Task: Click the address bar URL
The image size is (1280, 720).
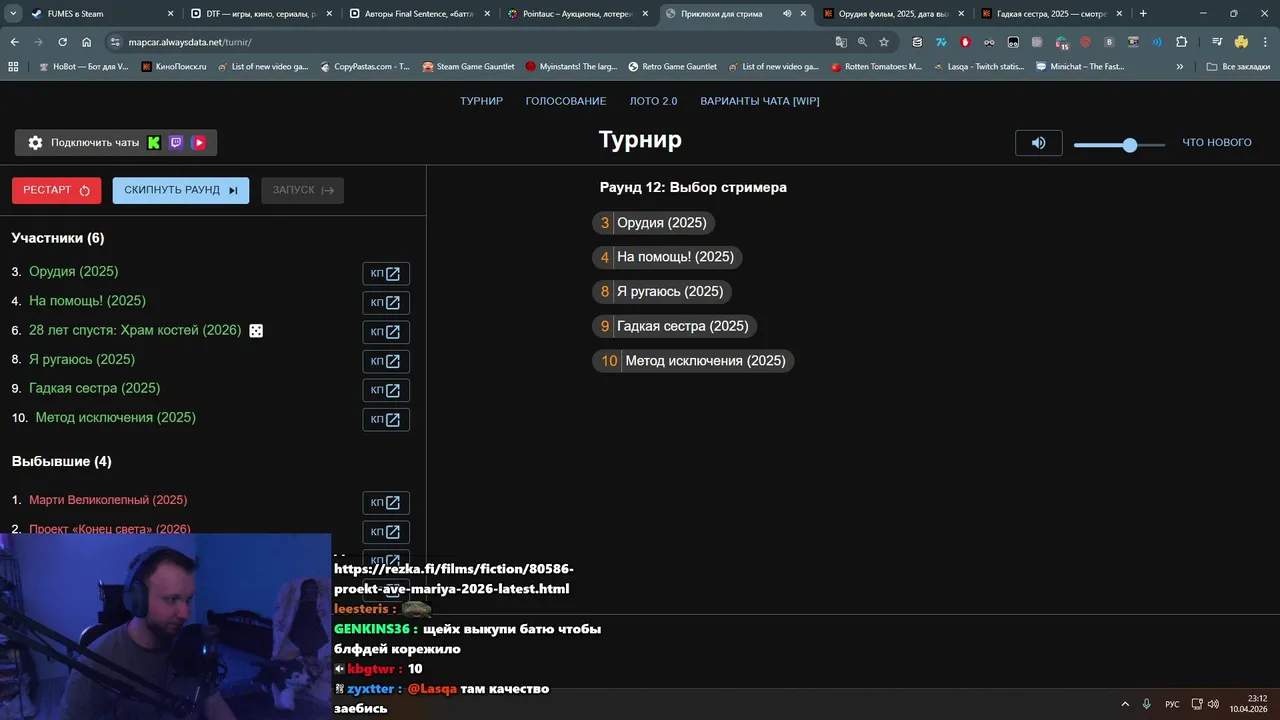Action: click(x=190, y=42)
